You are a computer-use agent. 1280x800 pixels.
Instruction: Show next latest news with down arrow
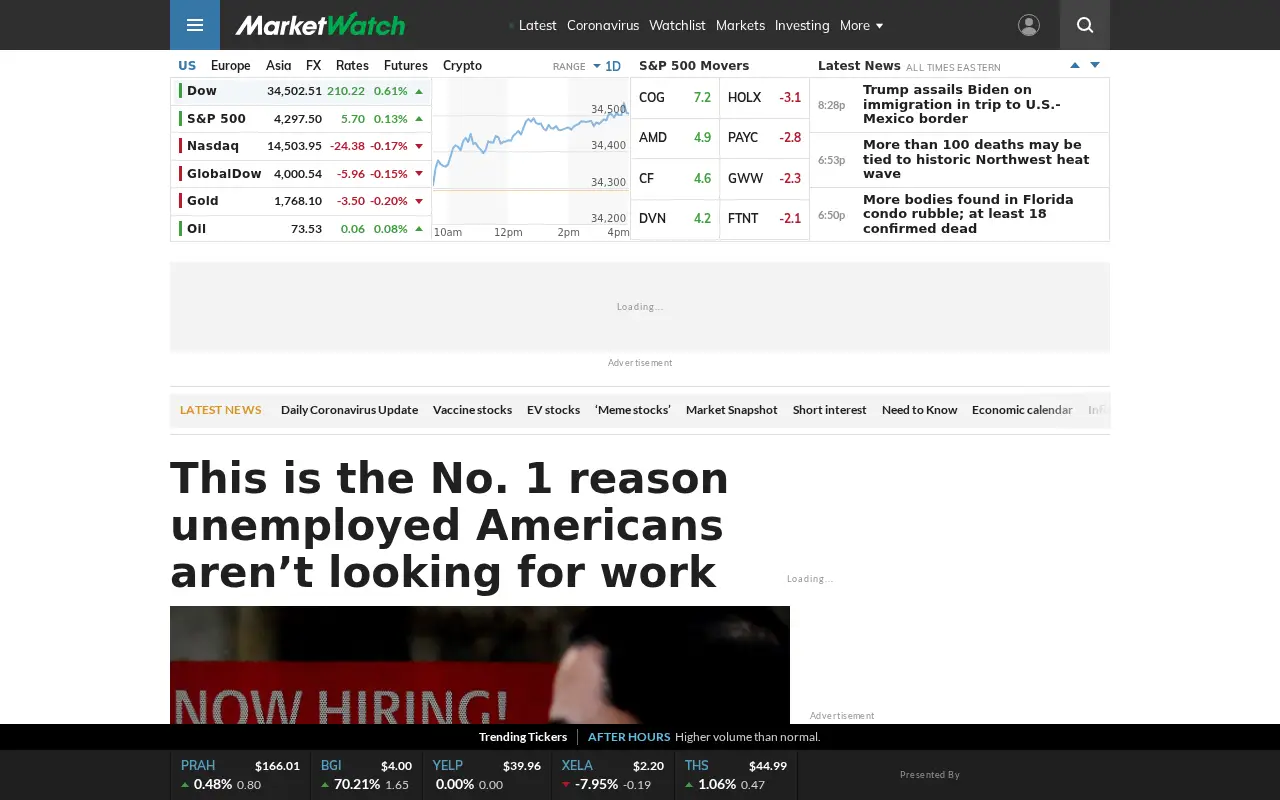pyautogui.click(x=1095, y=65)
